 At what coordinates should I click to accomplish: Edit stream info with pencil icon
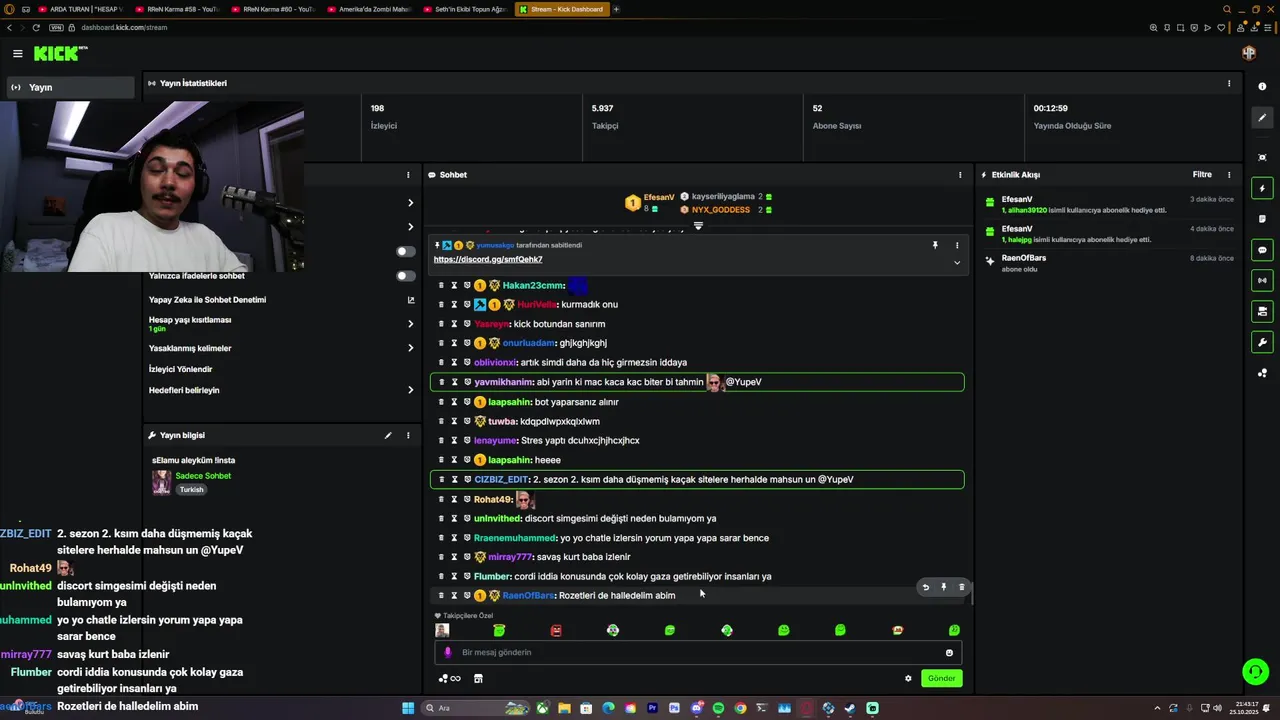pyautogui.click(x=388, y=435)
